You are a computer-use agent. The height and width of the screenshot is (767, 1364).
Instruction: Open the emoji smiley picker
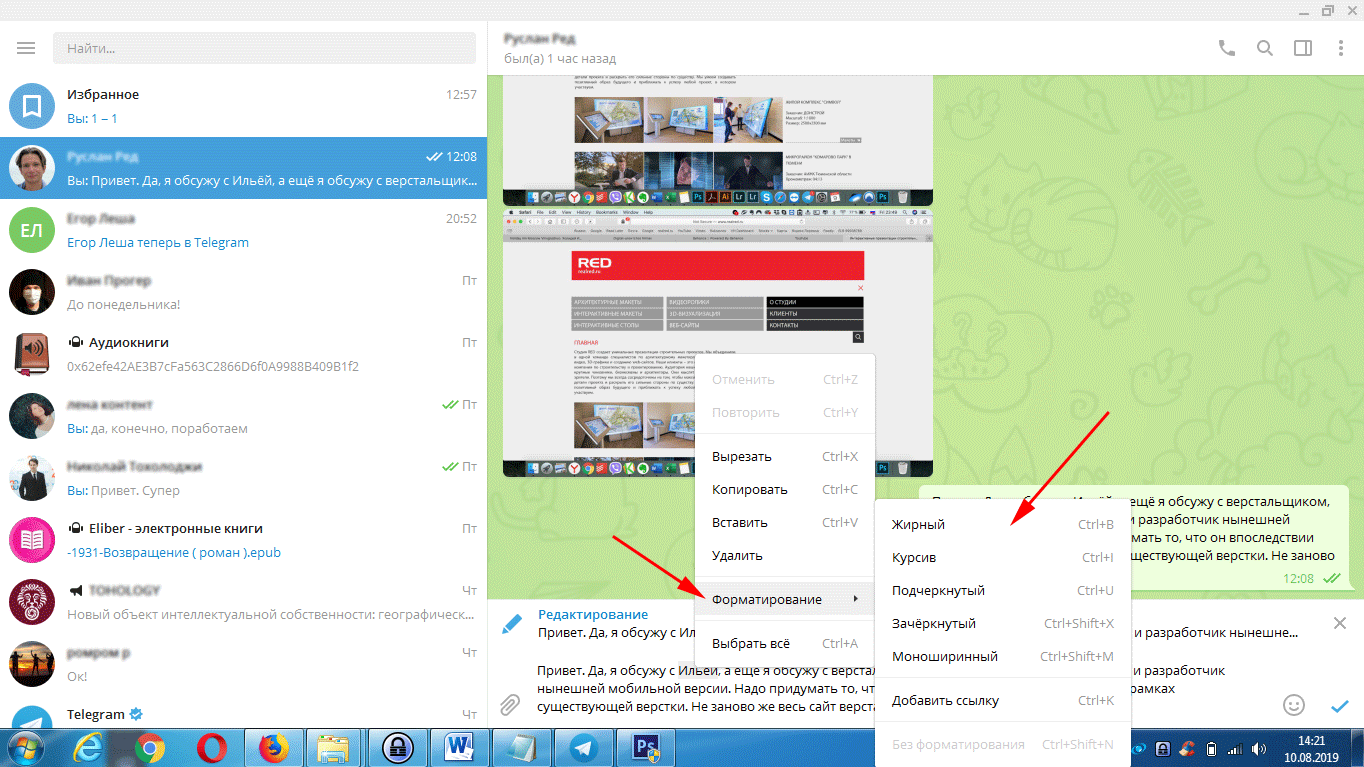1294,705
